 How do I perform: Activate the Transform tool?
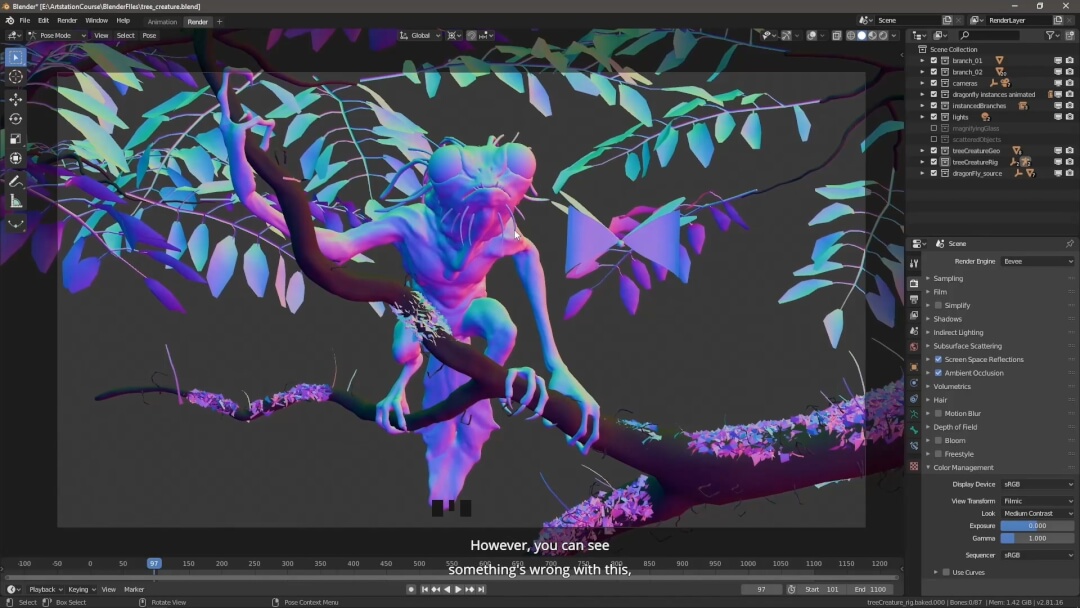click(15, 159)
